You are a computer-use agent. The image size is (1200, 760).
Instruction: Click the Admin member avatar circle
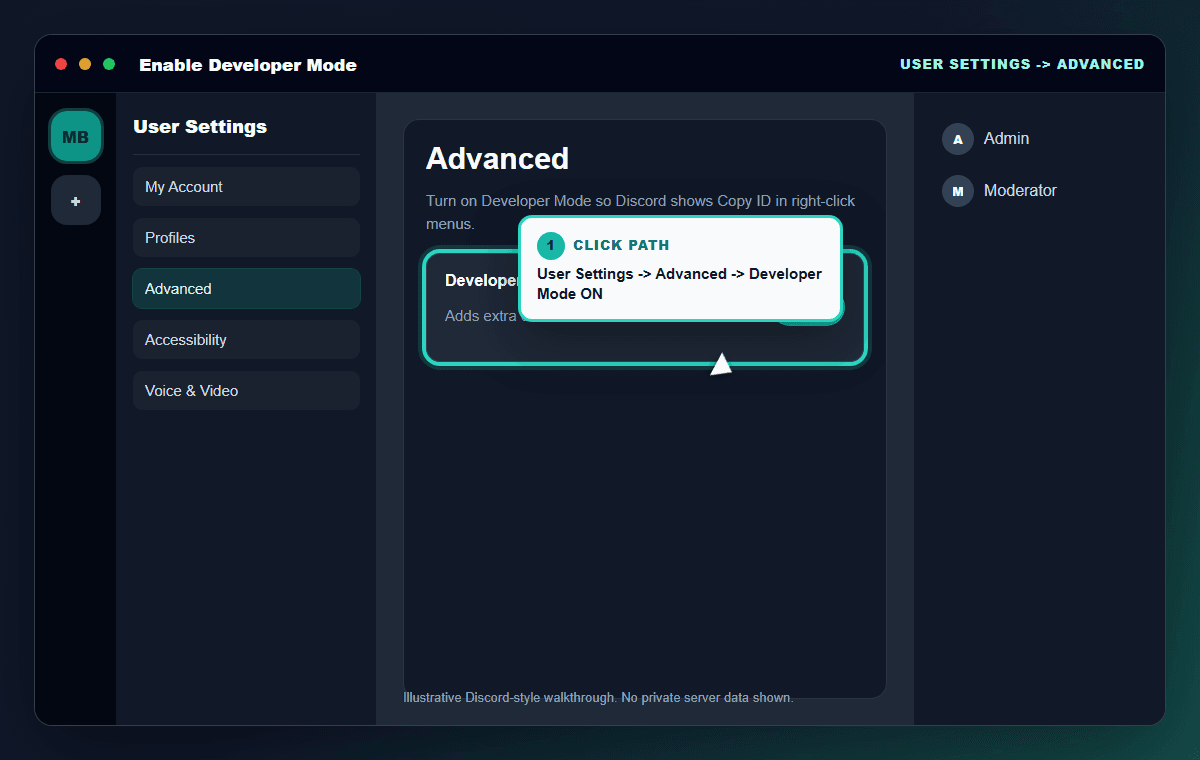pyautogui.click(x=958, y=139)
